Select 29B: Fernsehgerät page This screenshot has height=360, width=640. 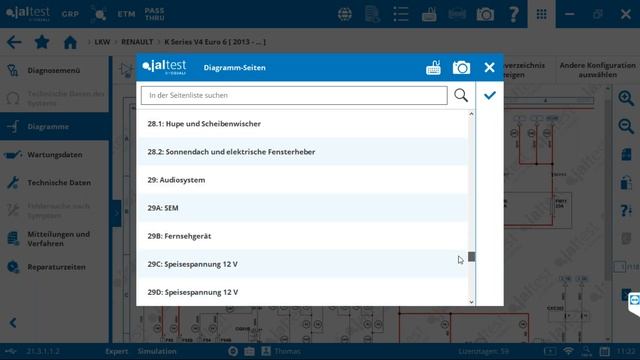[303, 236]
